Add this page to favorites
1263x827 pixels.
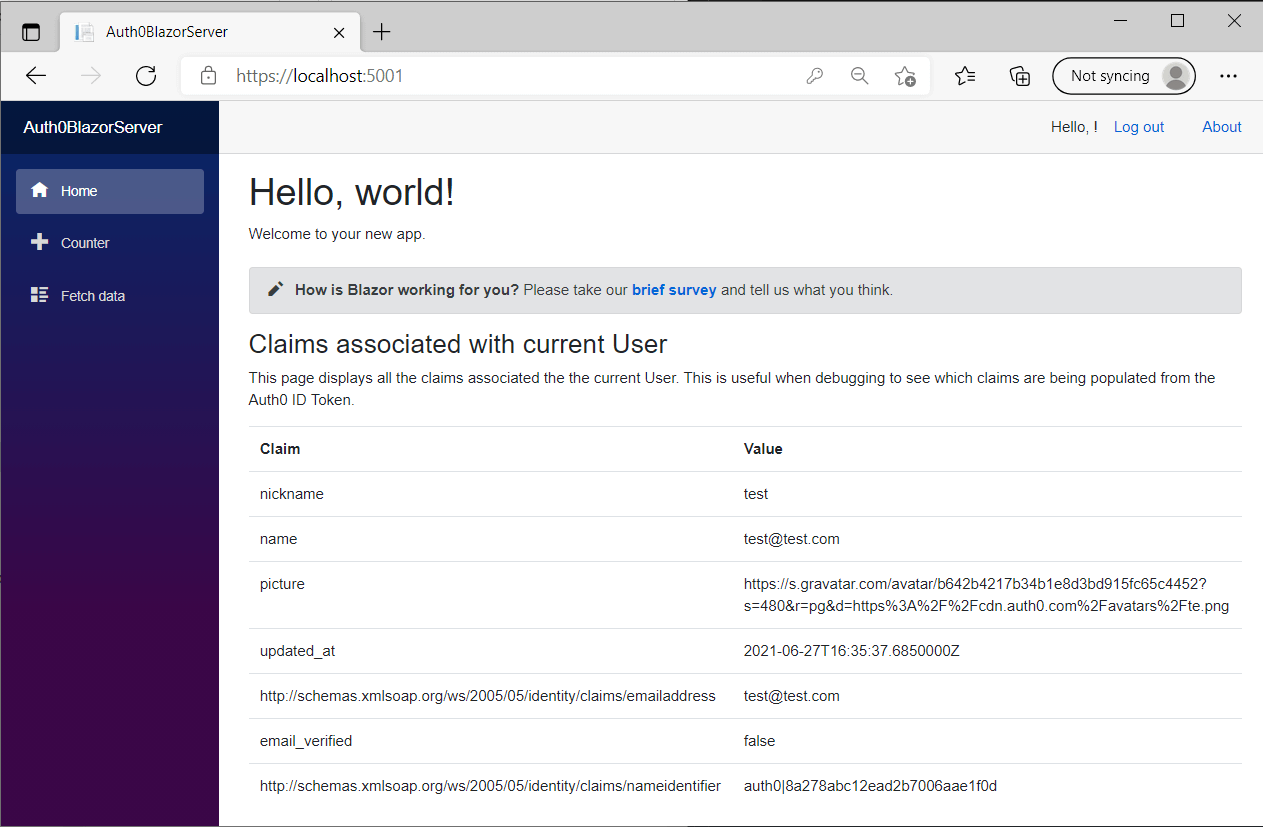point(905,76)
